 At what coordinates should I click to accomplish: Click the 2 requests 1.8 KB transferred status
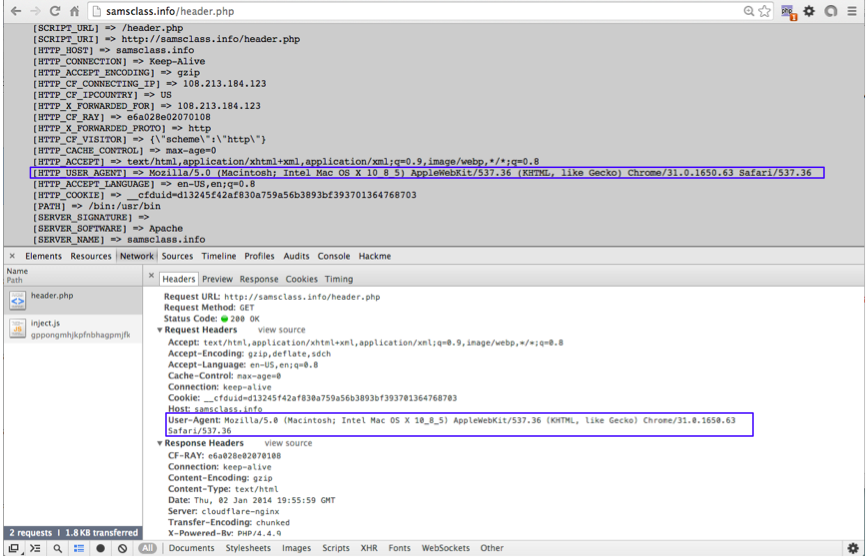point(73,533)
